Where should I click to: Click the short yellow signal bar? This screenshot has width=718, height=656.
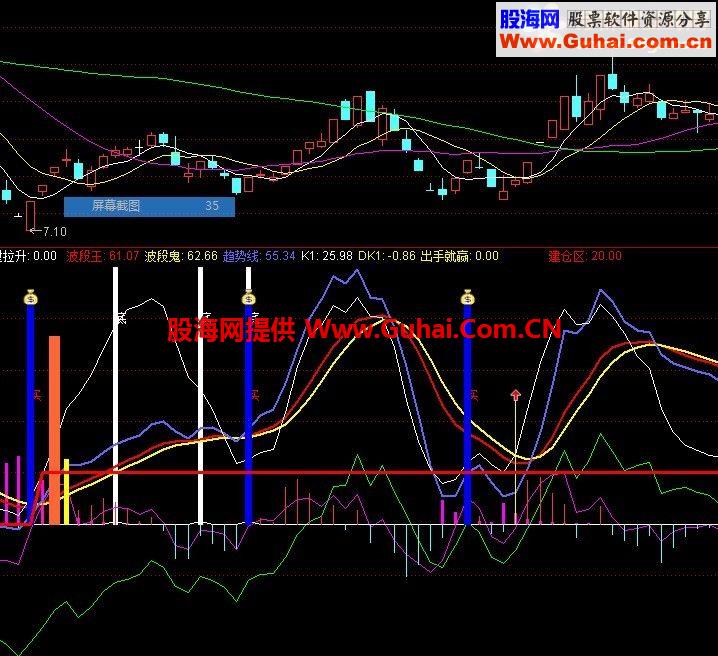click(66, 492)
